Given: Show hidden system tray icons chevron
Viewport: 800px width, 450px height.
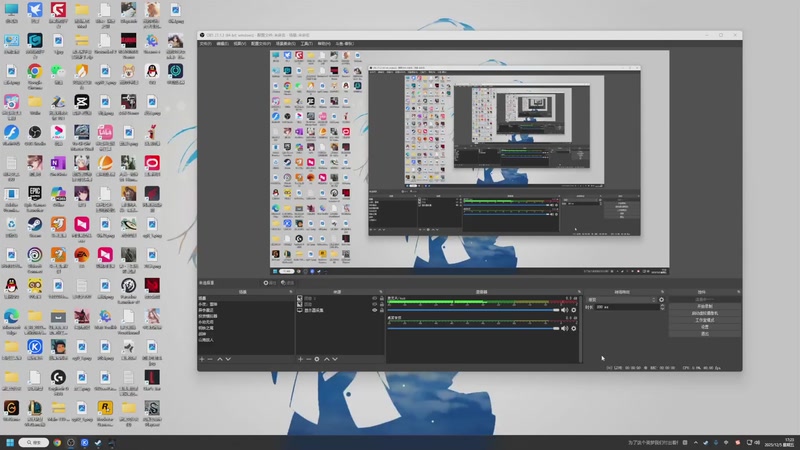Looking at the screenshot, I should [695, 443].
